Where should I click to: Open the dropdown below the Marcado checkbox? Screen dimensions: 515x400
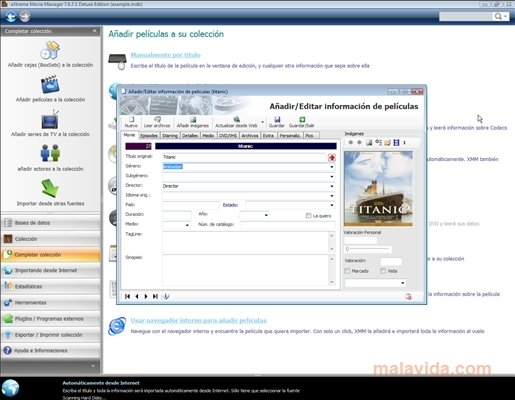403,283
